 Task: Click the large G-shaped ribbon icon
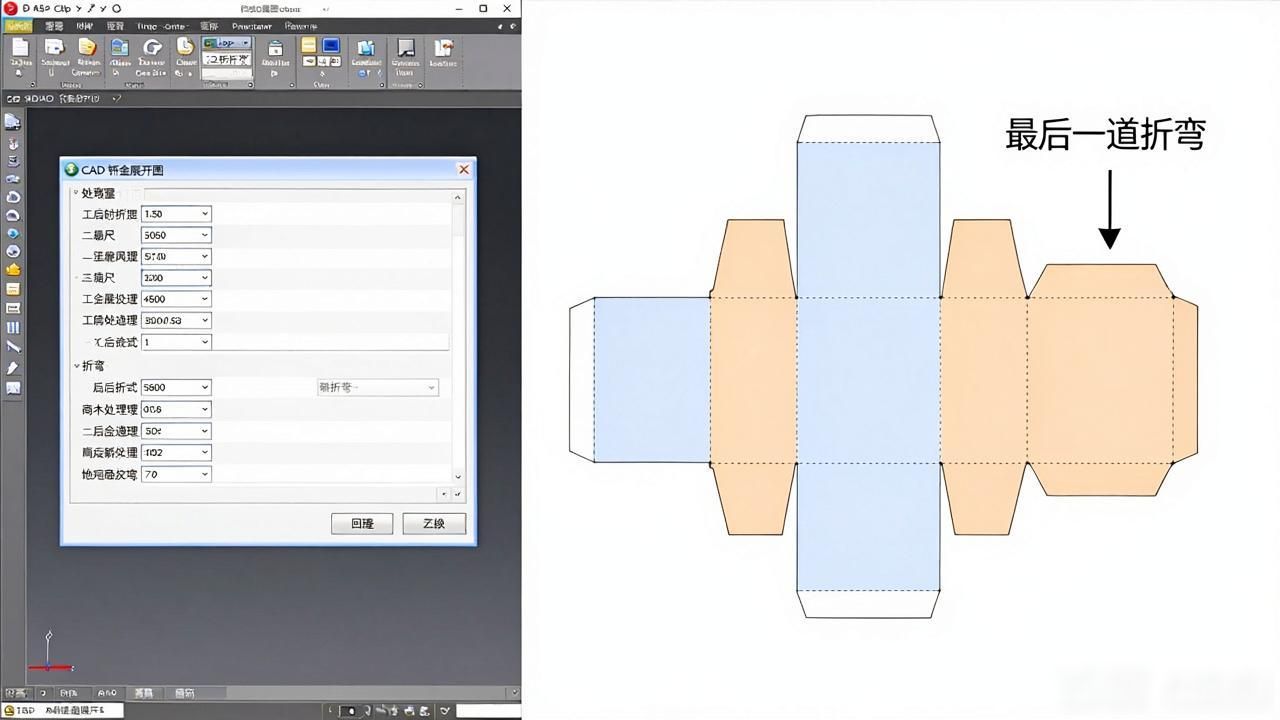(x=152, y=47)
